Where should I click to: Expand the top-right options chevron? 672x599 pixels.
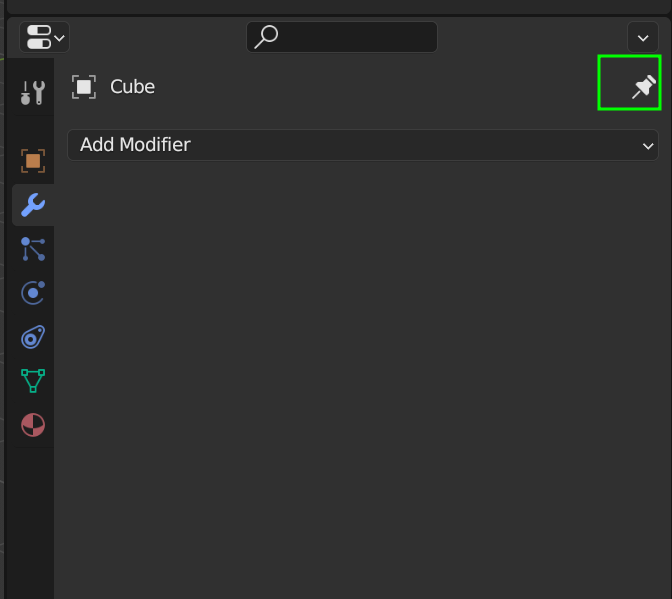tap(643, 38)
